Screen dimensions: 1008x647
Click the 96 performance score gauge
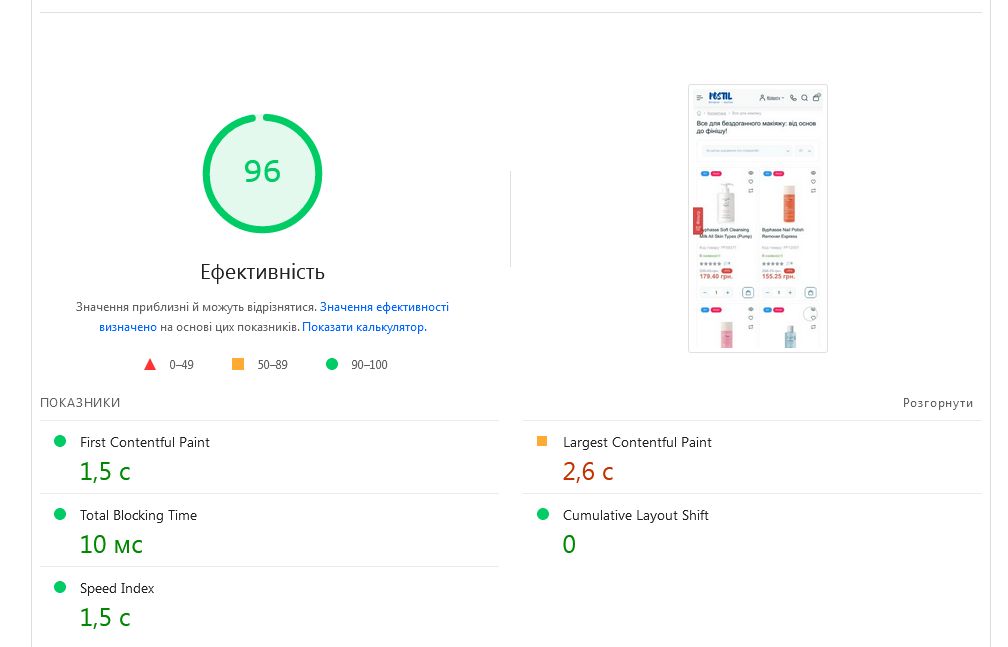point(262,172)
